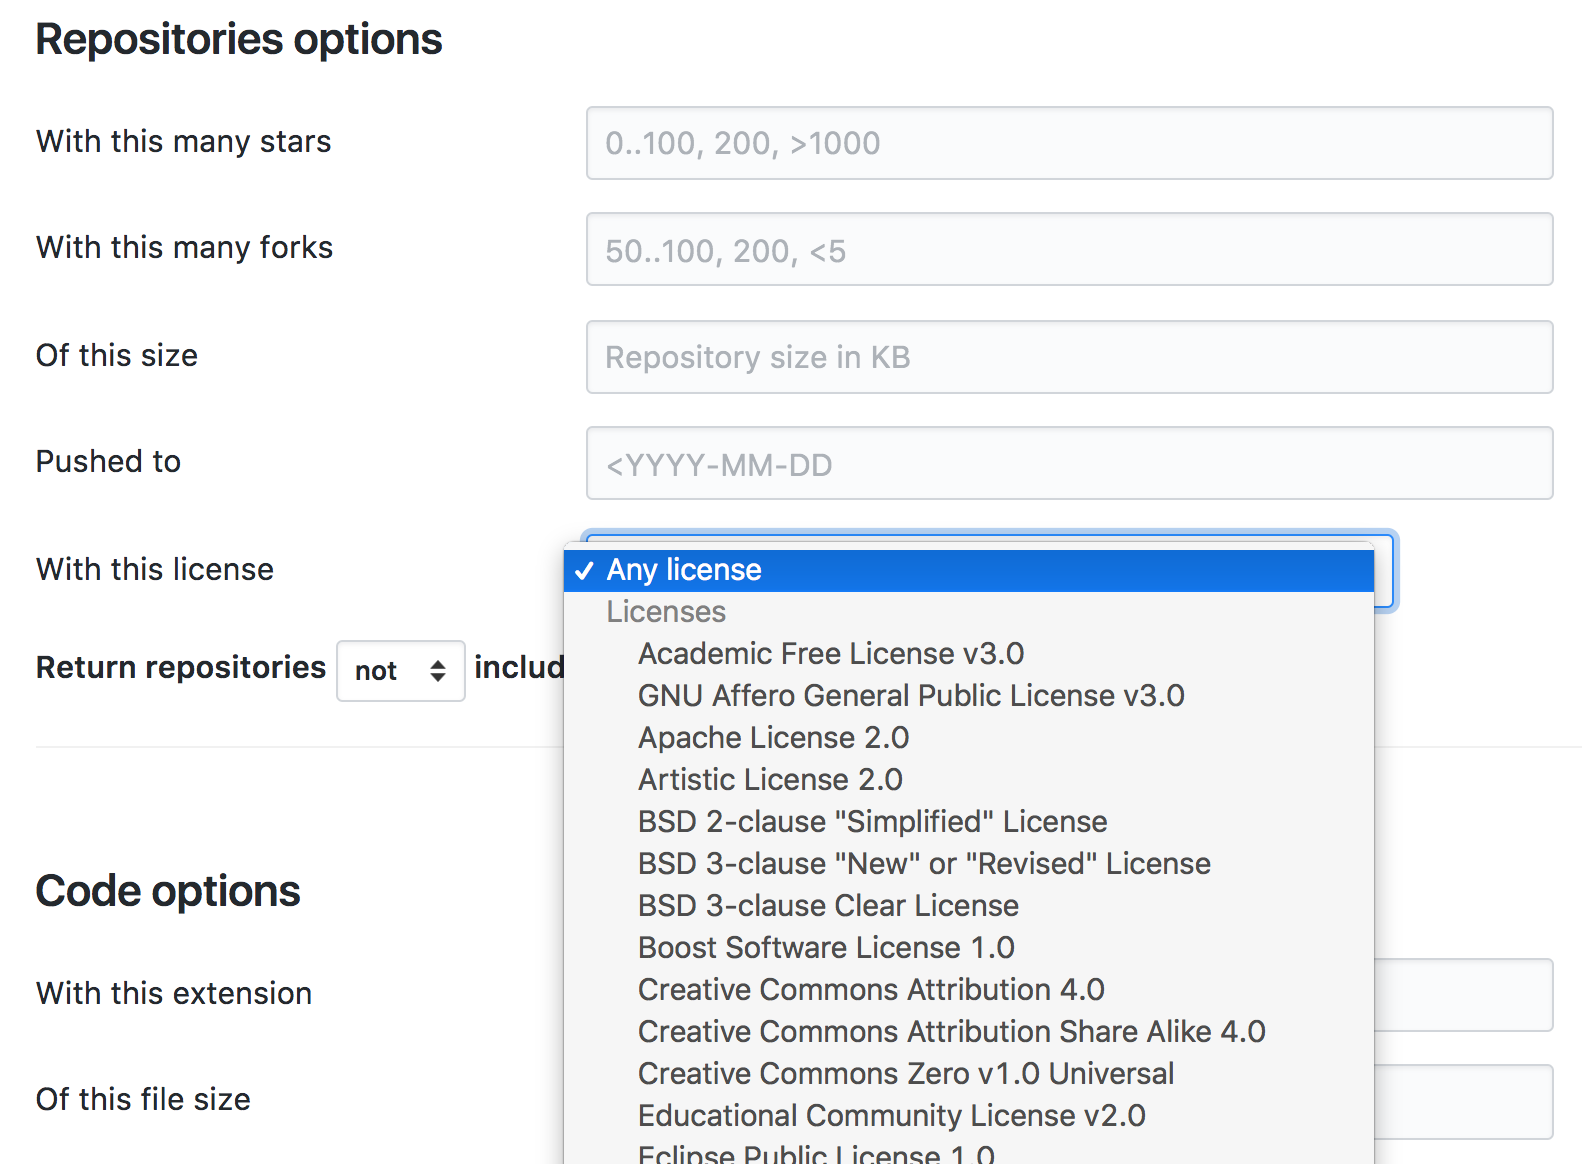The height and width of the screenshot is (1164, 1582).
Task: Select GNU Affero General Public License v3.0
Action: coord(910,696)
